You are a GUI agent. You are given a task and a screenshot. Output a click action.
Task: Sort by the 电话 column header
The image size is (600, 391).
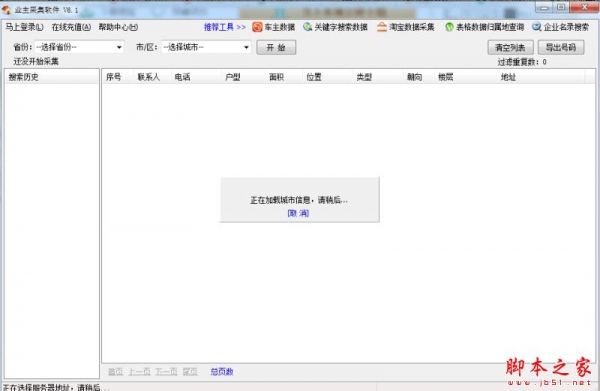click(196, 77)
